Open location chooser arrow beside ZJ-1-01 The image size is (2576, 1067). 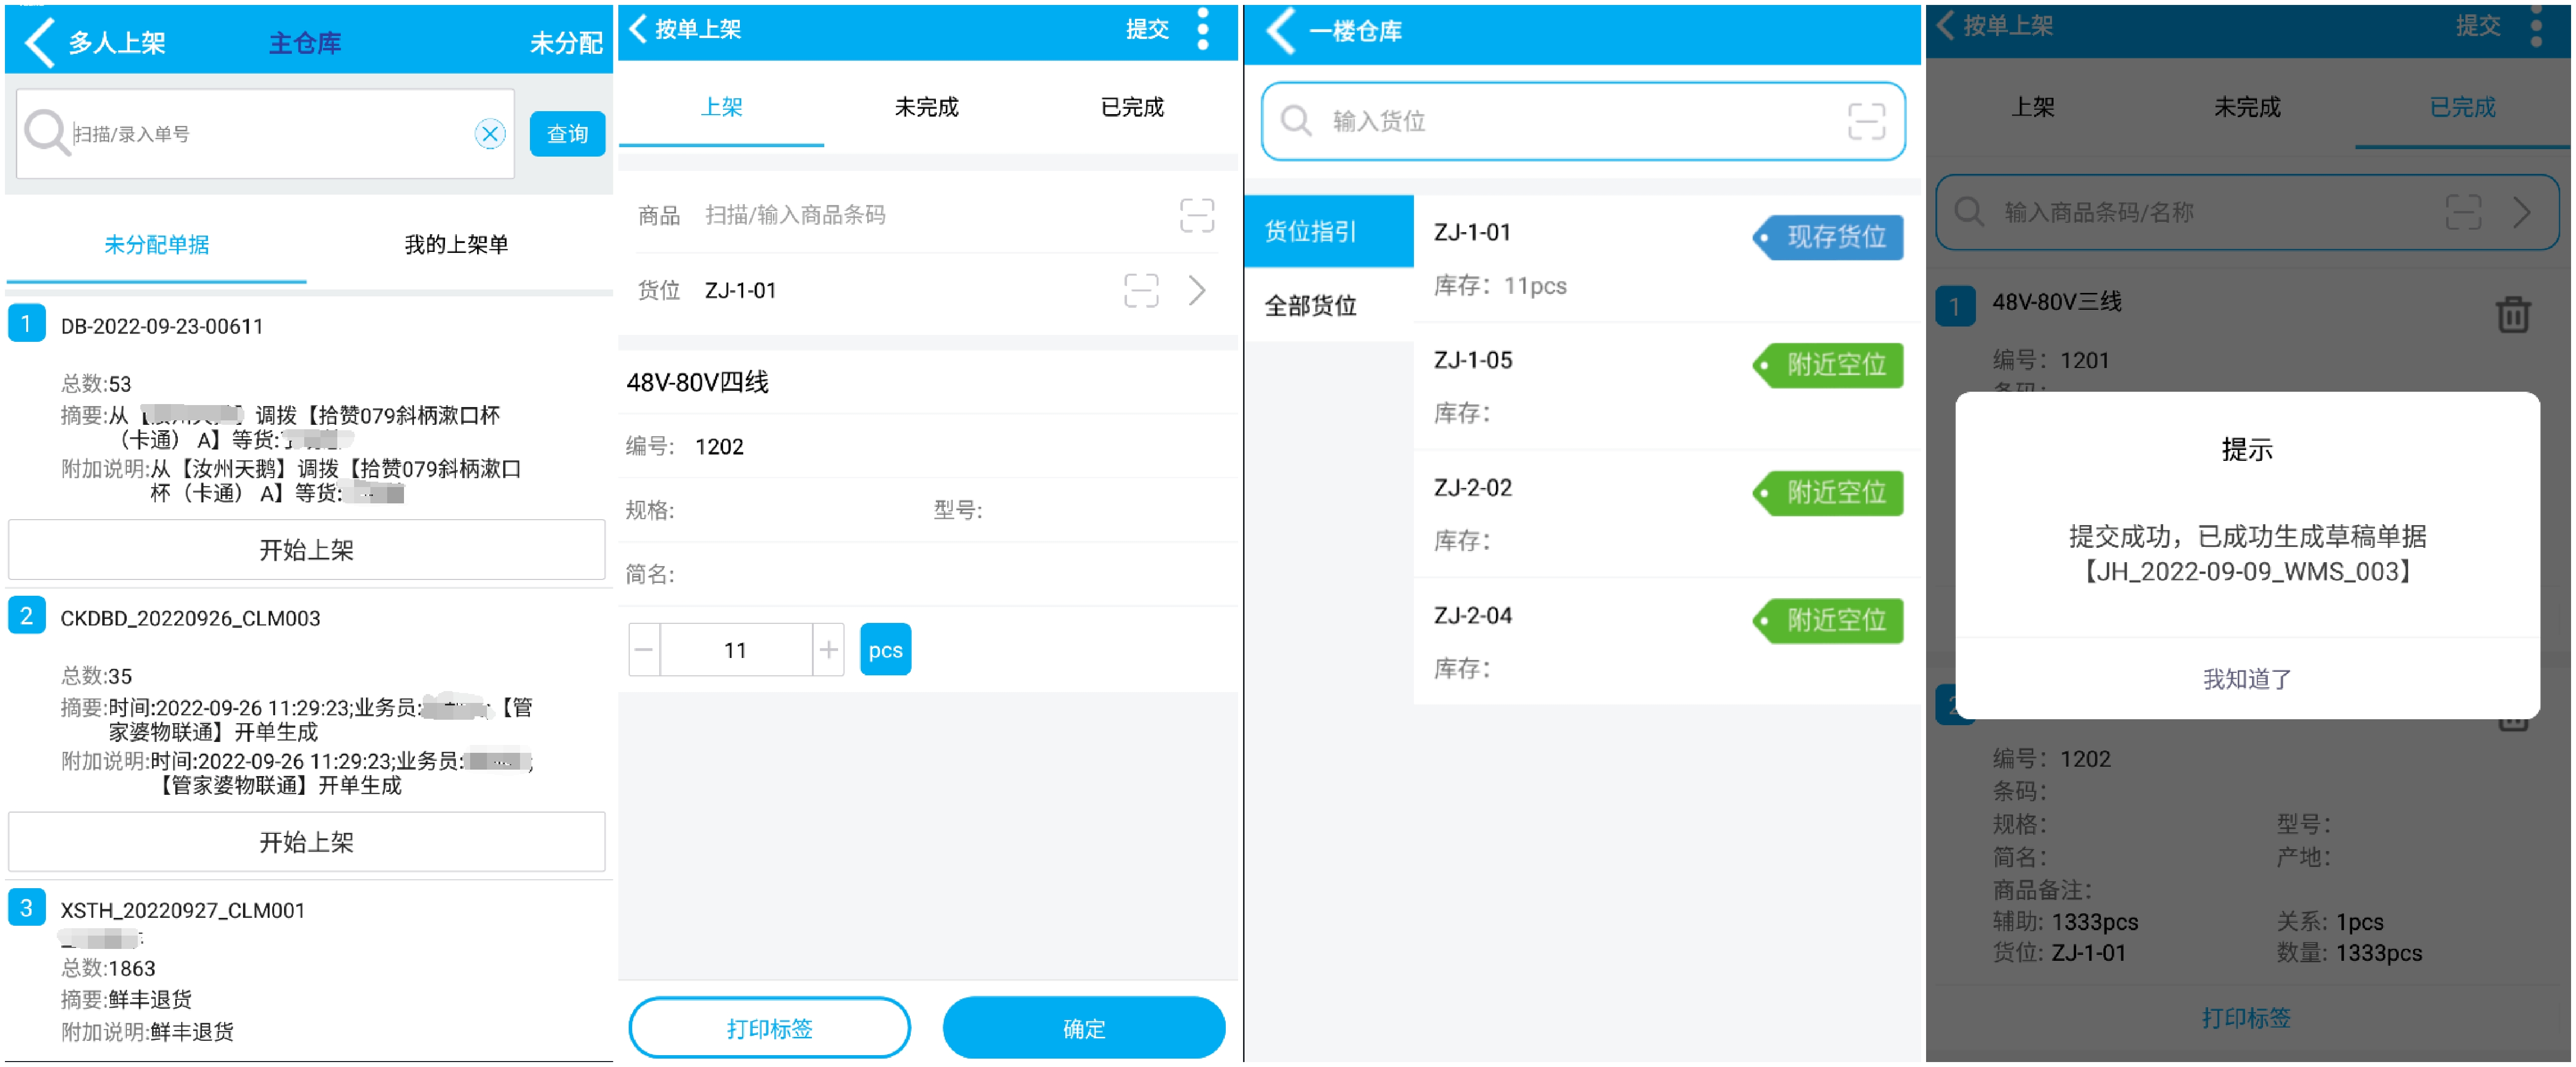pos(1197,290)
